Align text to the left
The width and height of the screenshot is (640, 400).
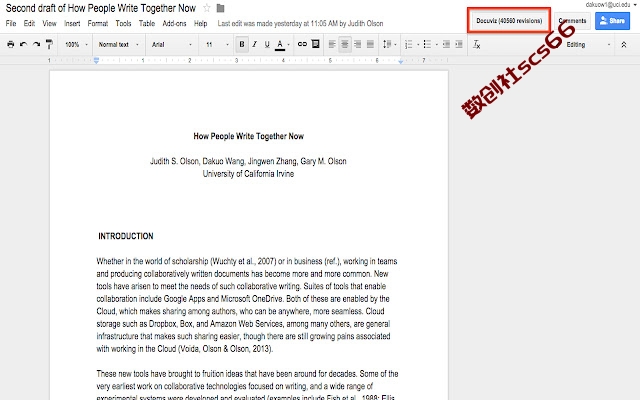332,44
